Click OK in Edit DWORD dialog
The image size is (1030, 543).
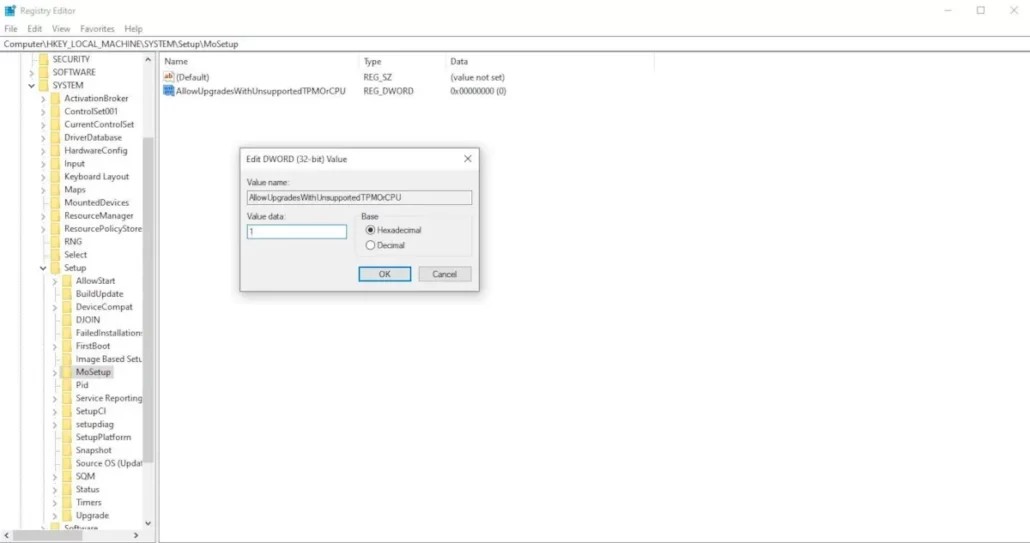[385, 274]
